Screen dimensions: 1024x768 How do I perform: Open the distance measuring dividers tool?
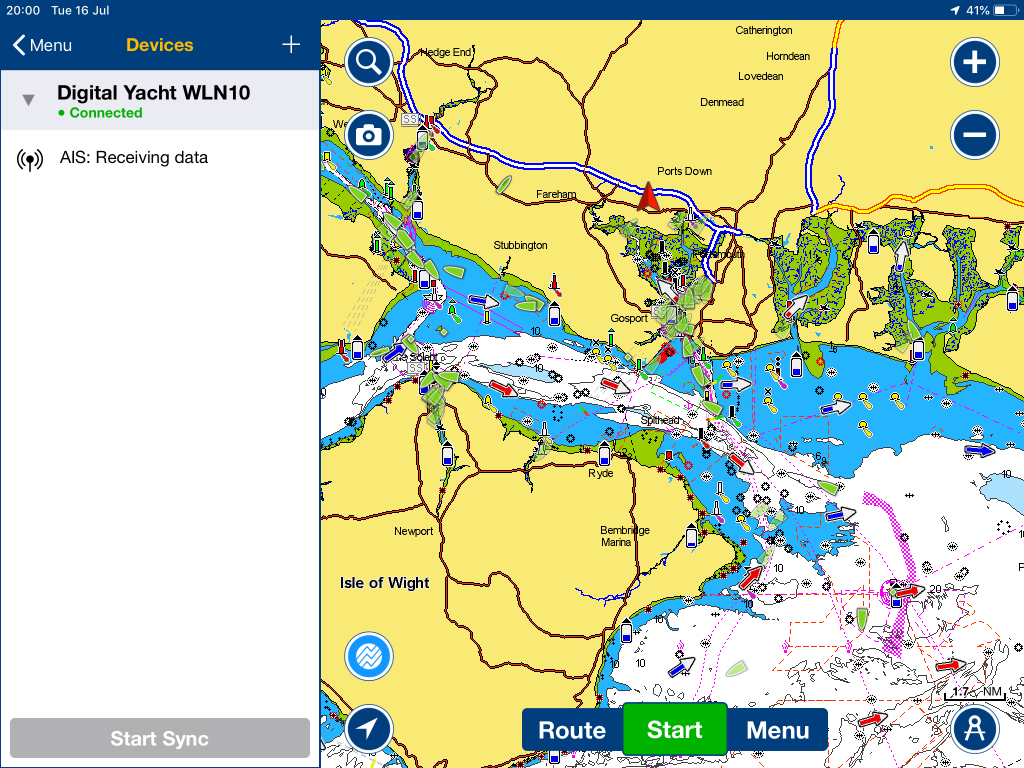pyautogui.click(x=974, y=728)
